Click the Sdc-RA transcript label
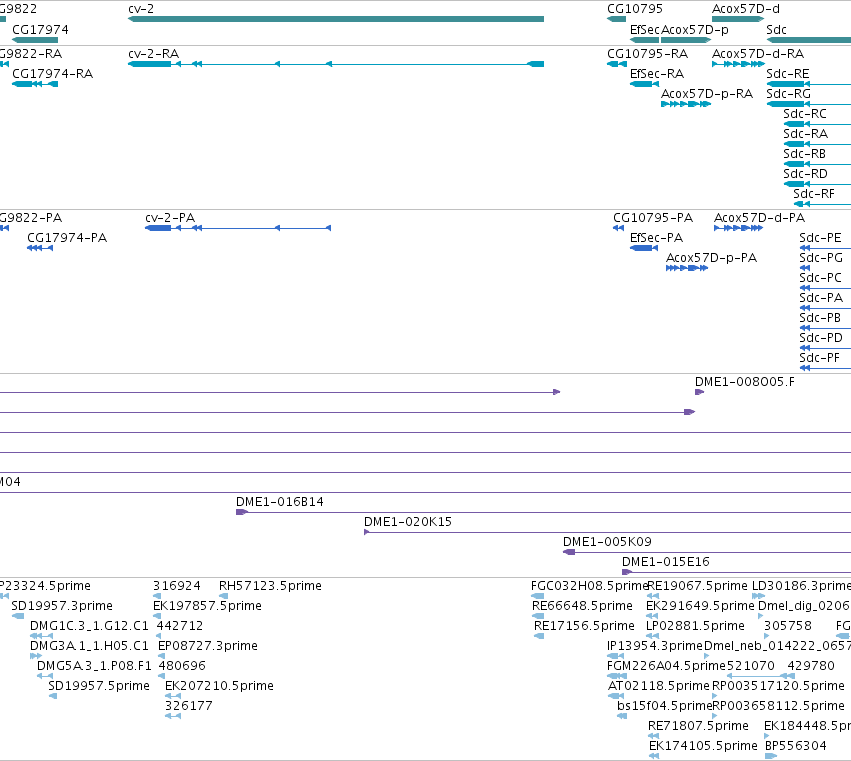Screen dimensions: 851x761 [x=805, y=134]
